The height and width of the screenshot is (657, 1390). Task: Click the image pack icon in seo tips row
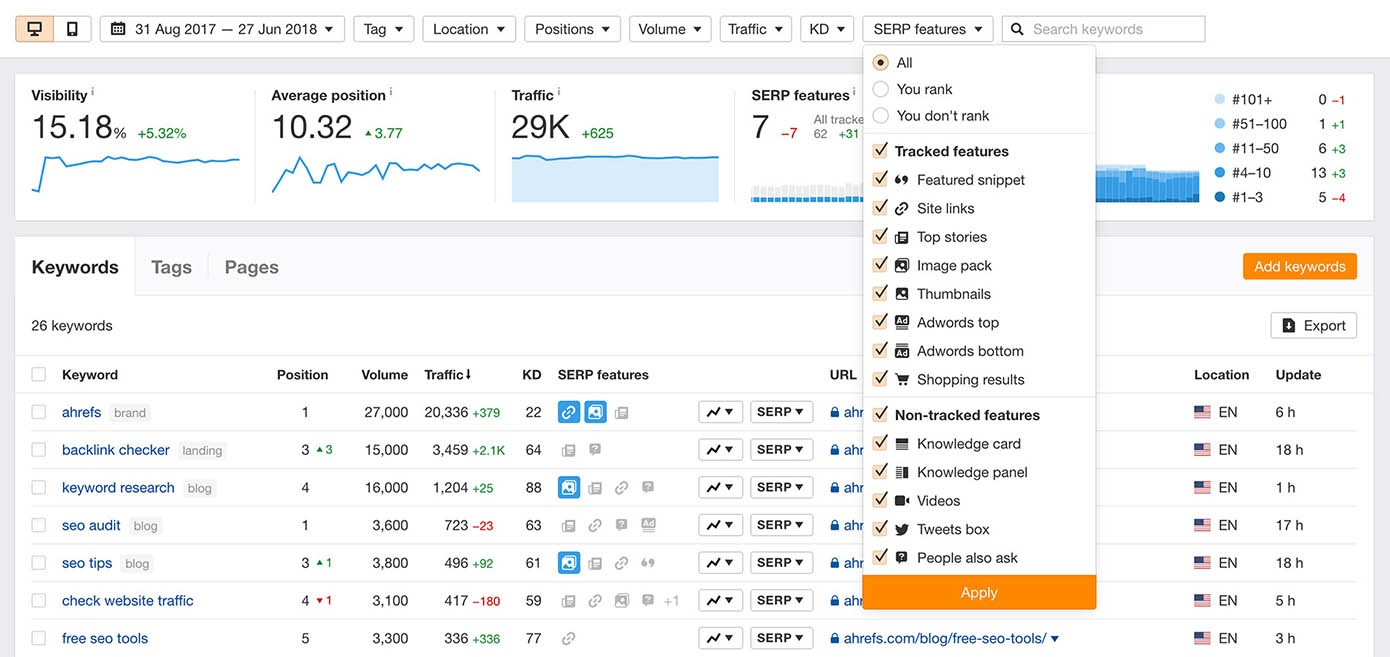[569, 562]
